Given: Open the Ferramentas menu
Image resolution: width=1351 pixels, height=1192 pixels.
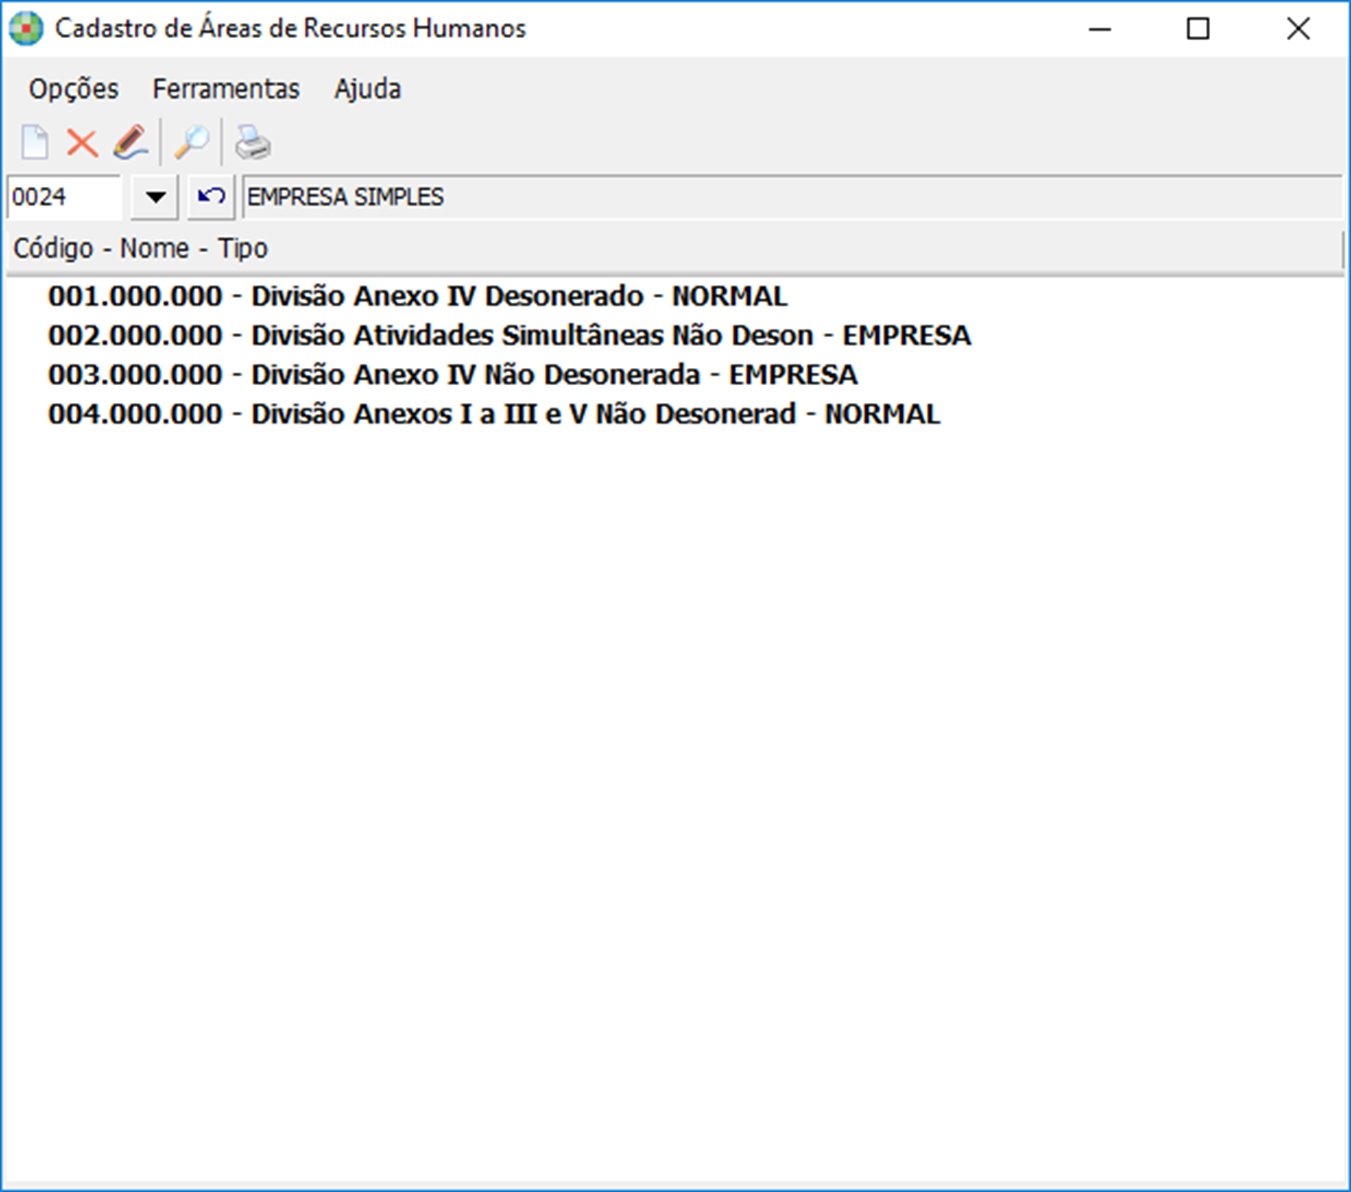Looking at the screenshot, I should pos(226,89).
